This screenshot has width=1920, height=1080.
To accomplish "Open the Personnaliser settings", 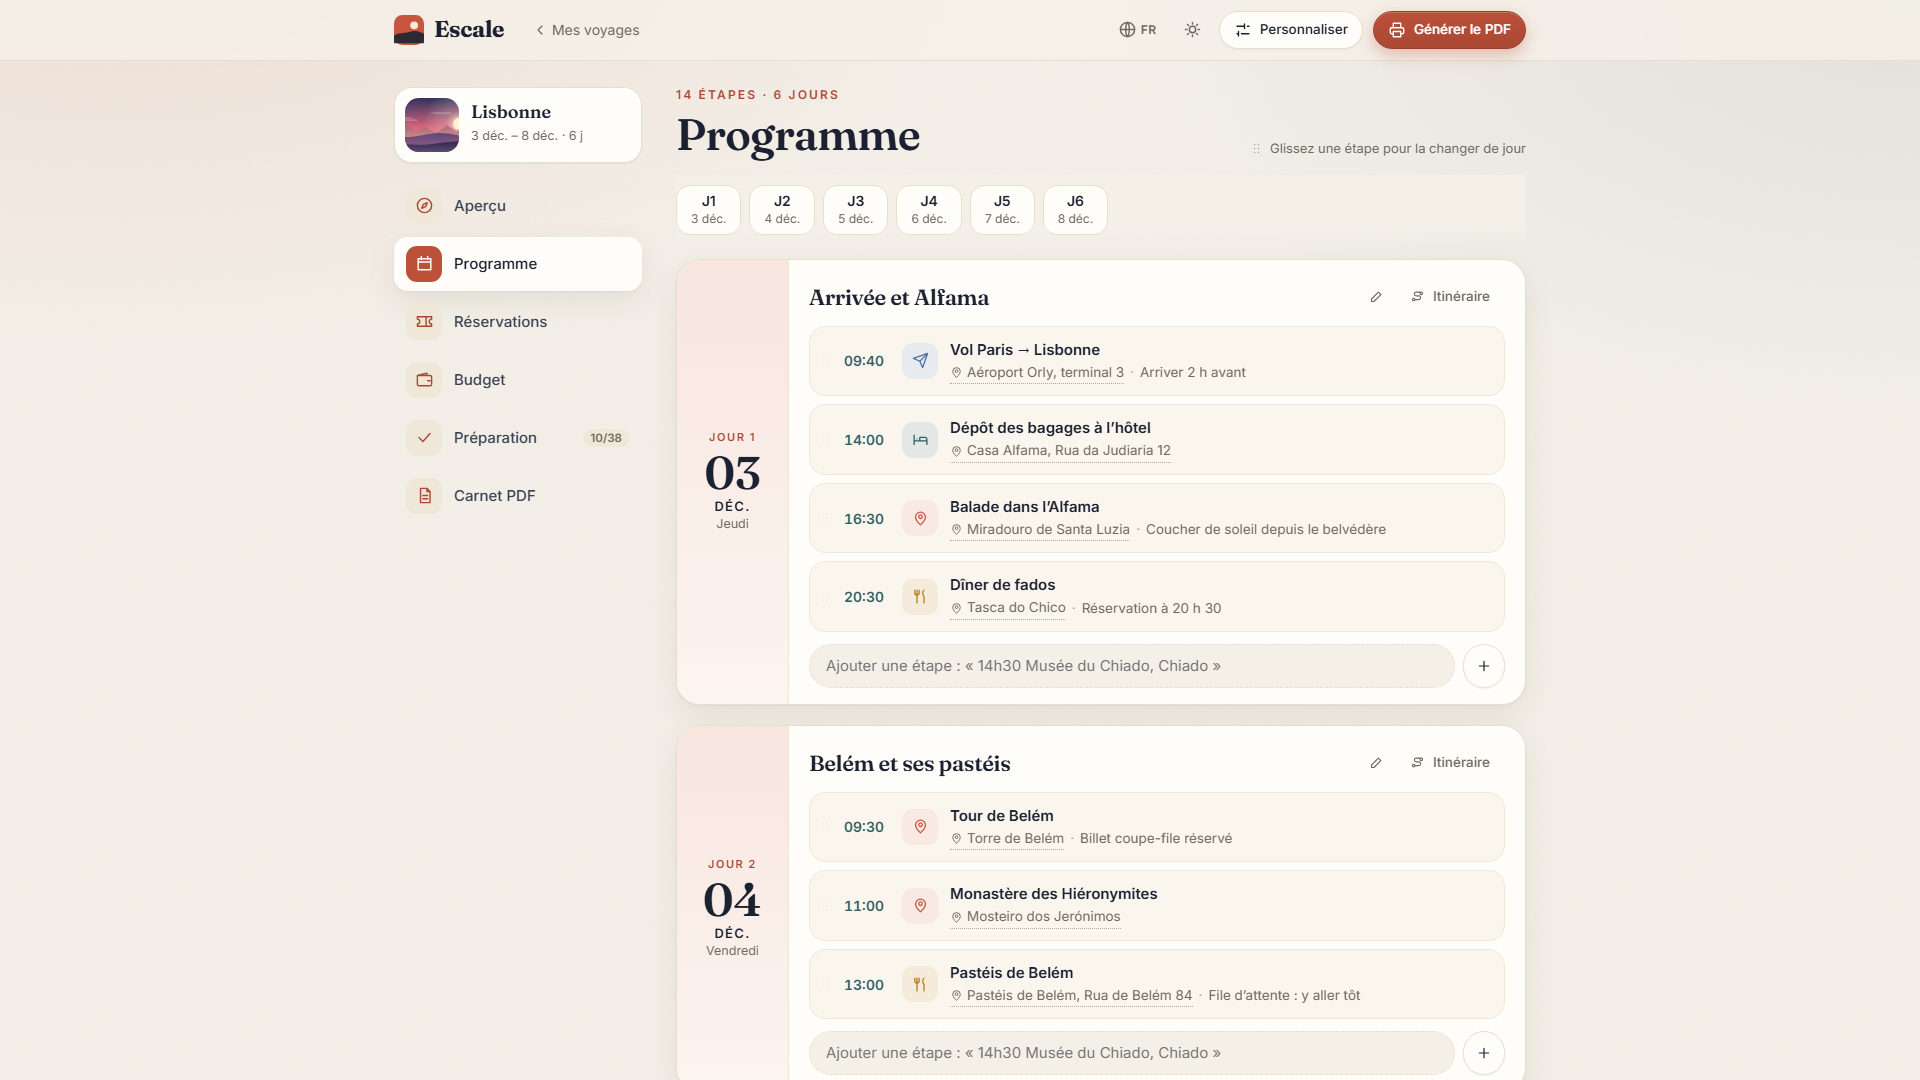I will click(1290, 30).
